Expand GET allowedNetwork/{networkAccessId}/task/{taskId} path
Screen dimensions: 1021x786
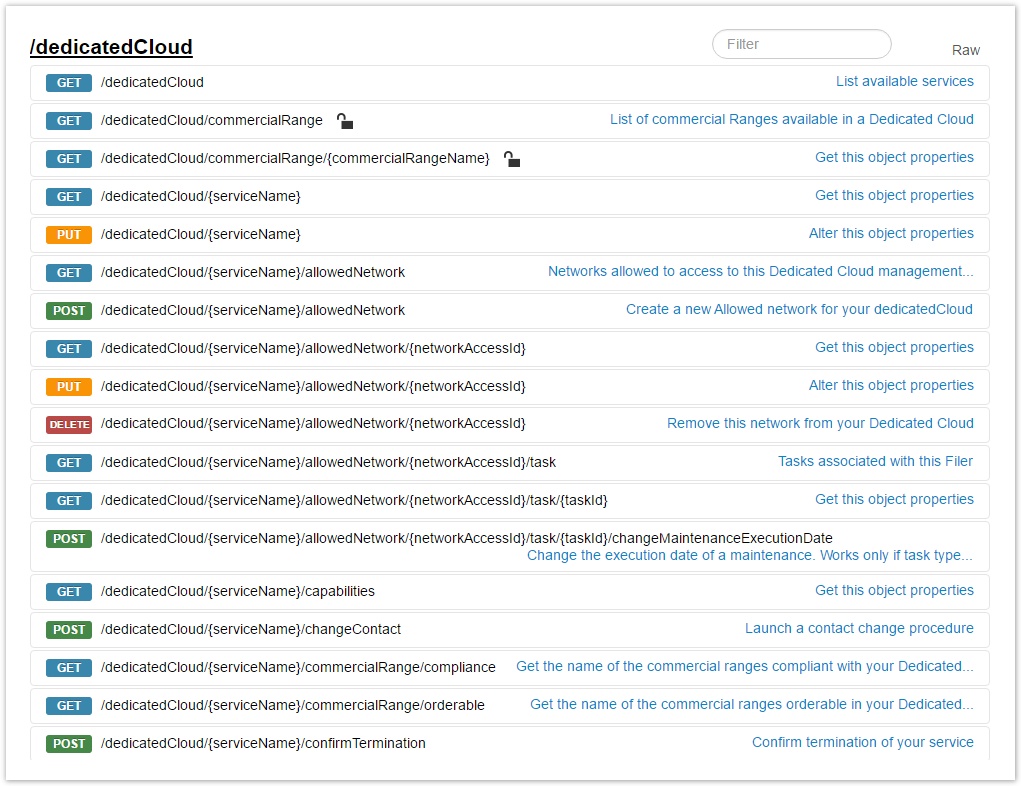tap(354, 501)
